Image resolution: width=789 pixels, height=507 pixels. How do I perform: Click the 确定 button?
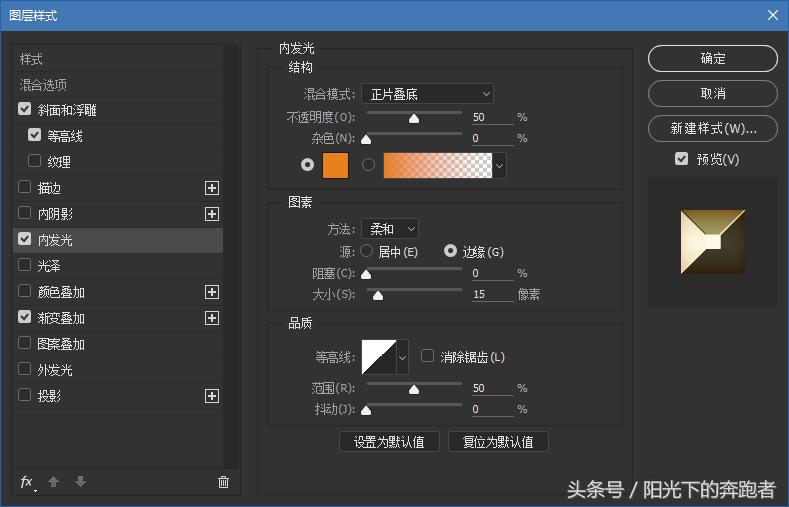pos(712,59)
